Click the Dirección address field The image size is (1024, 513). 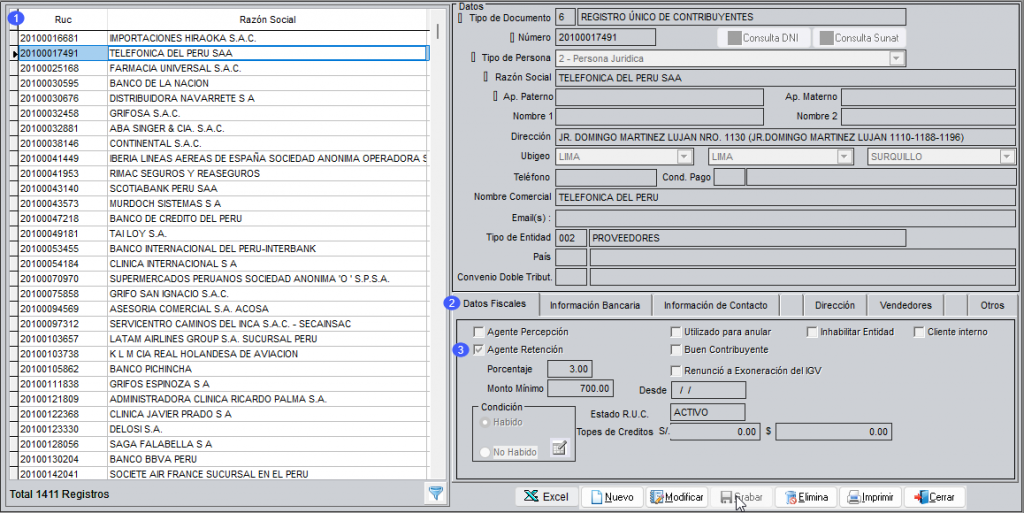[x=785, y=137]
